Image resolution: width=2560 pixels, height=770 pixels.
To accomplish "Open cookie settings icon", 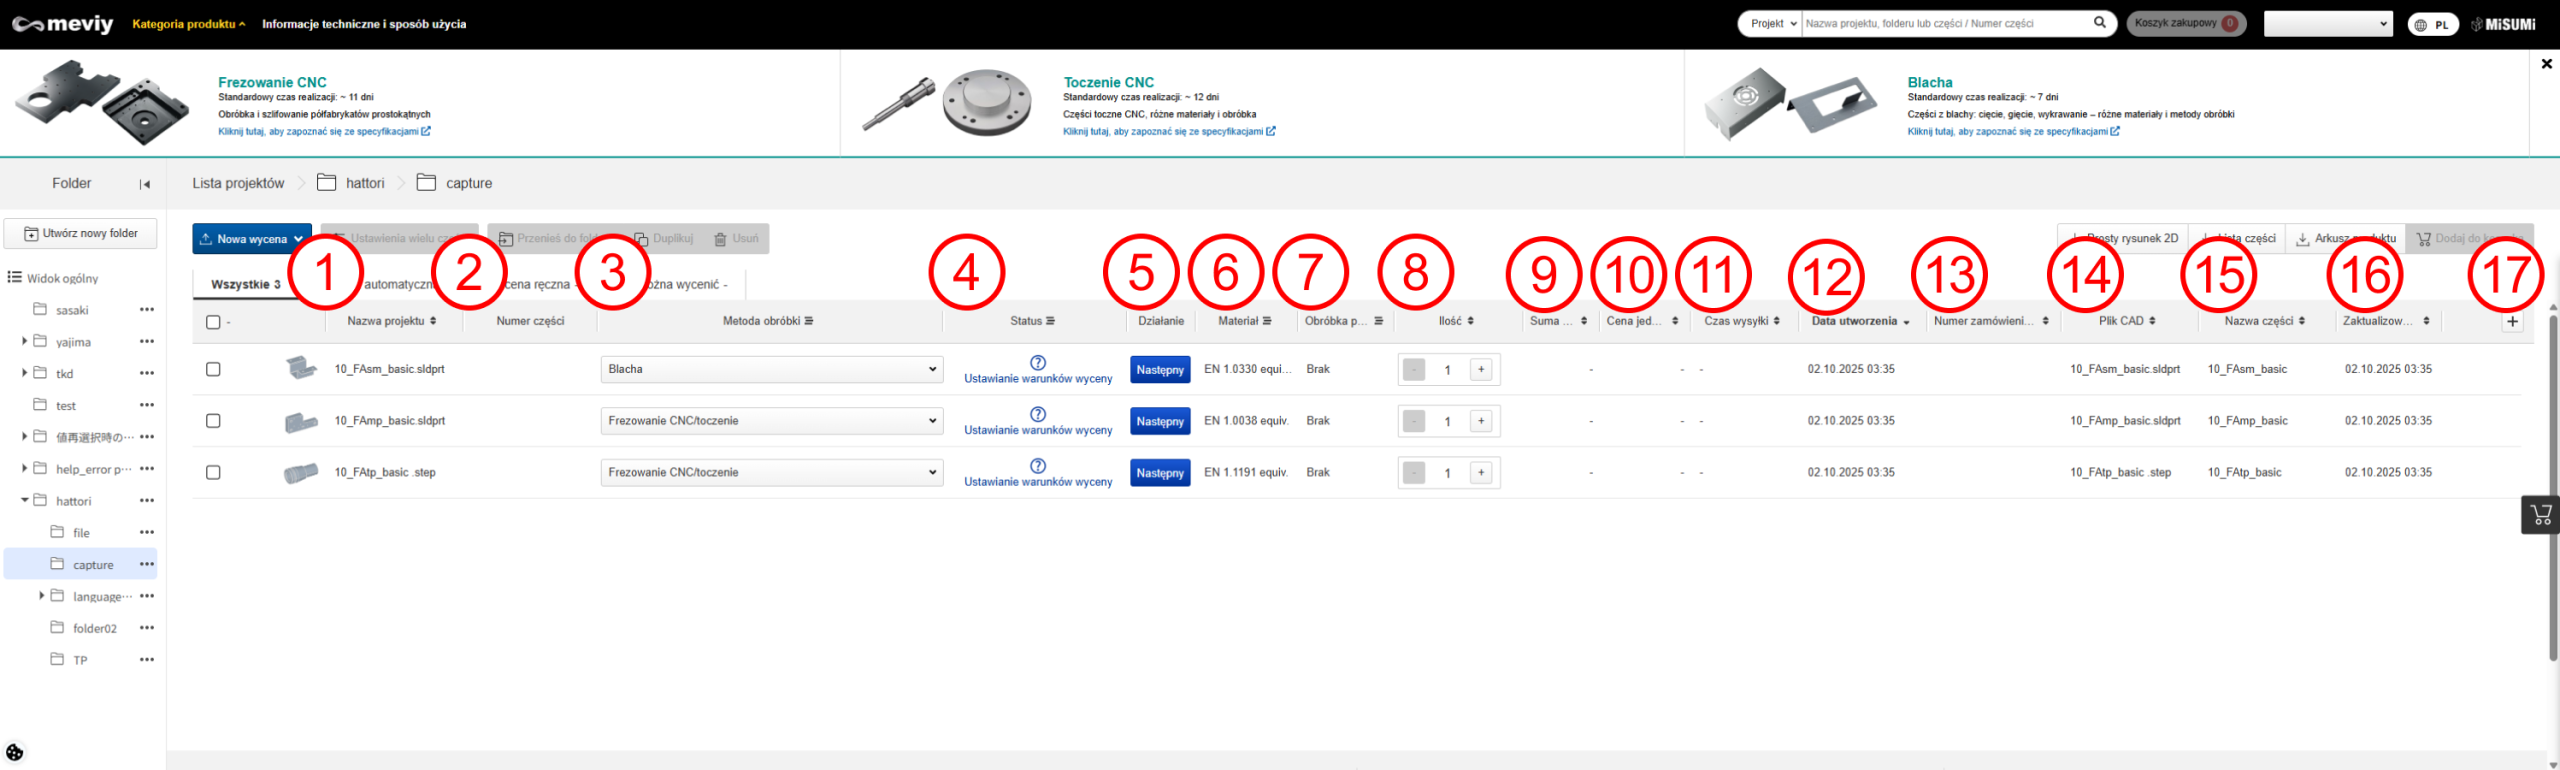I will point(15,752).
